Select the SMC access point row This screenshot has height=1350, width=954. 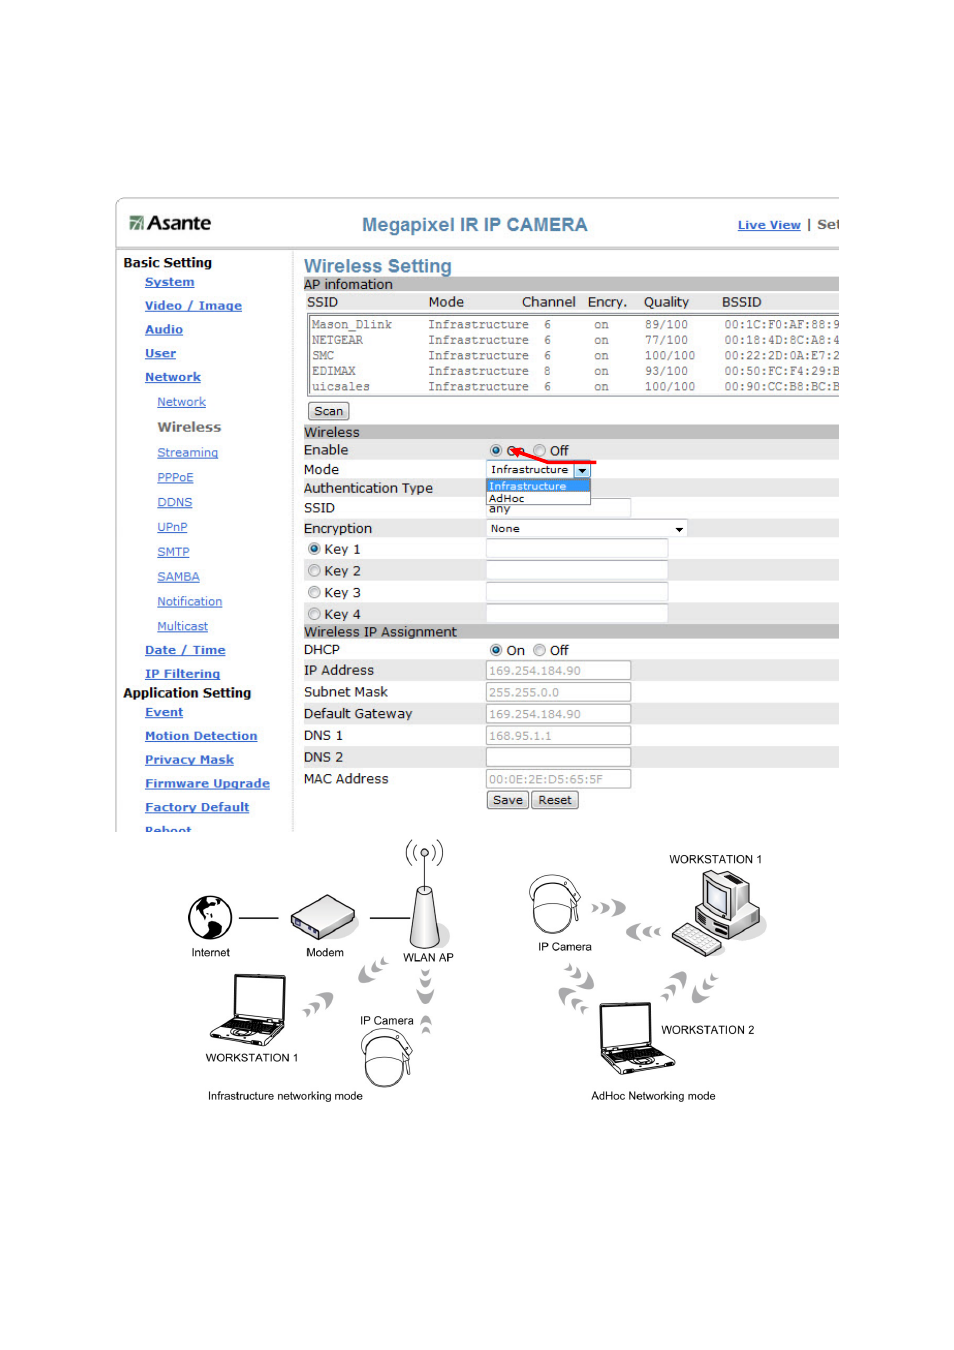575,356
